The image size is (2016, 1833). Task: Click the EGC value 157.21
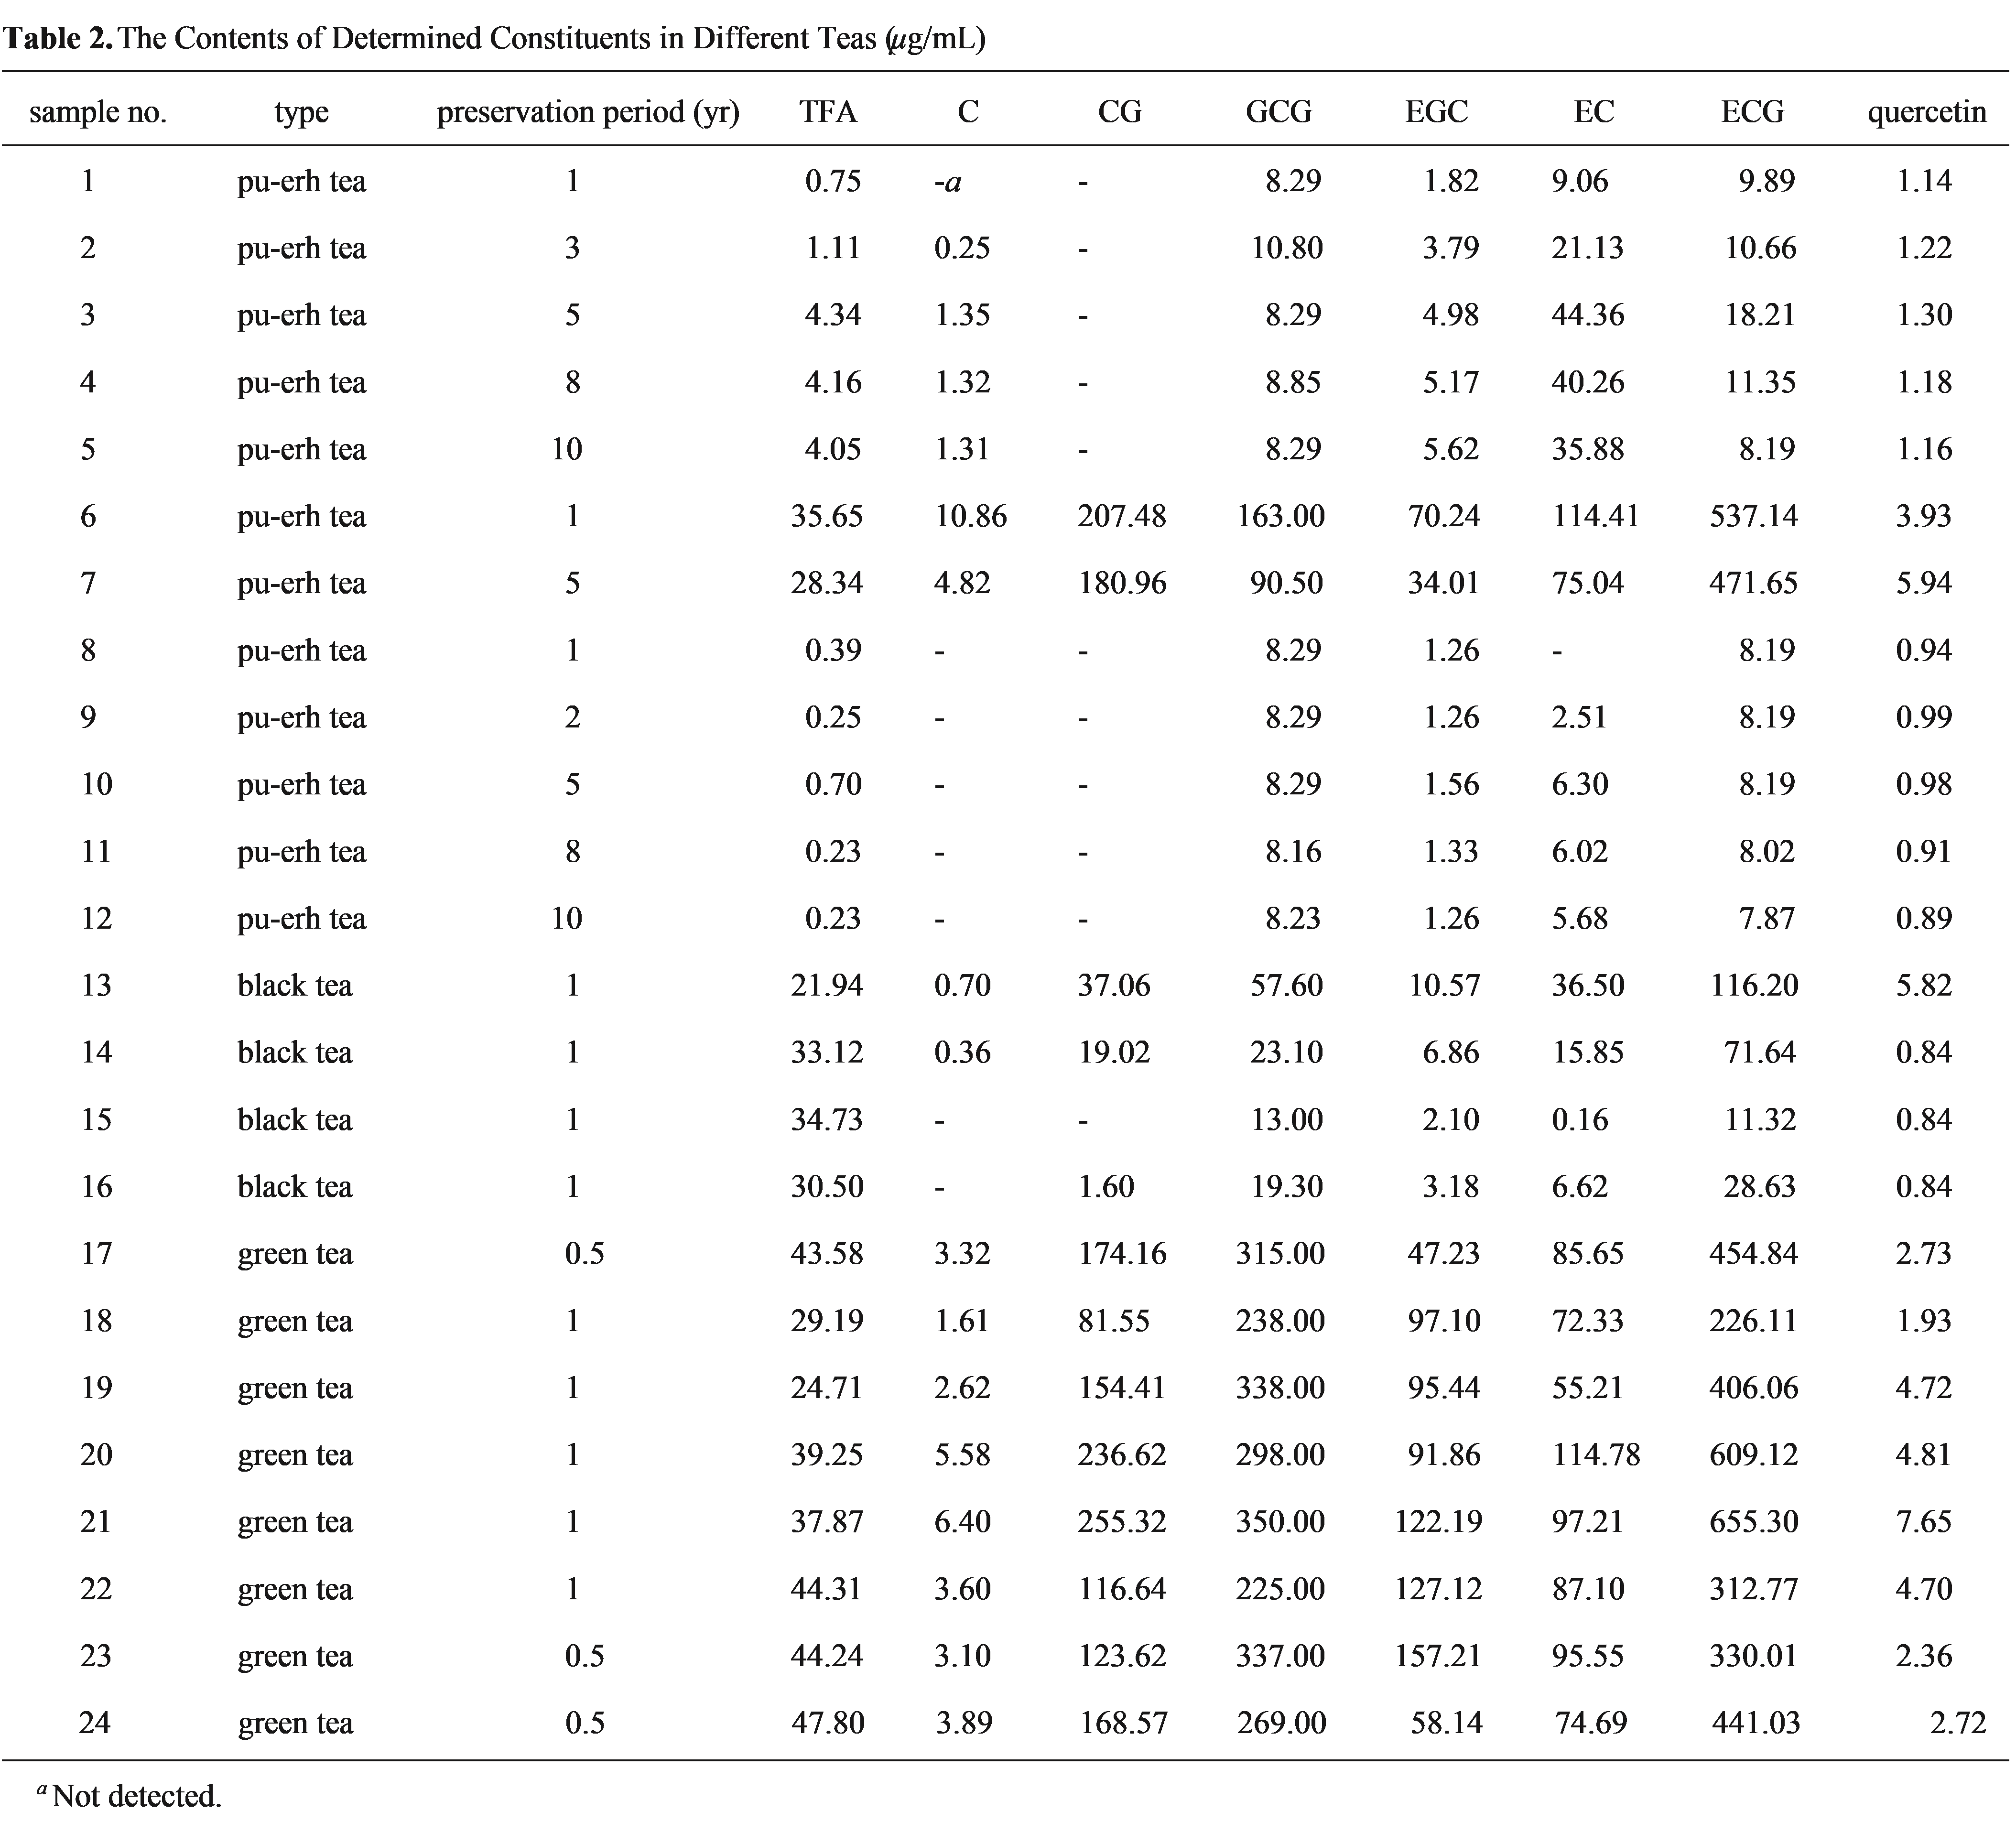point(1439,1656)
